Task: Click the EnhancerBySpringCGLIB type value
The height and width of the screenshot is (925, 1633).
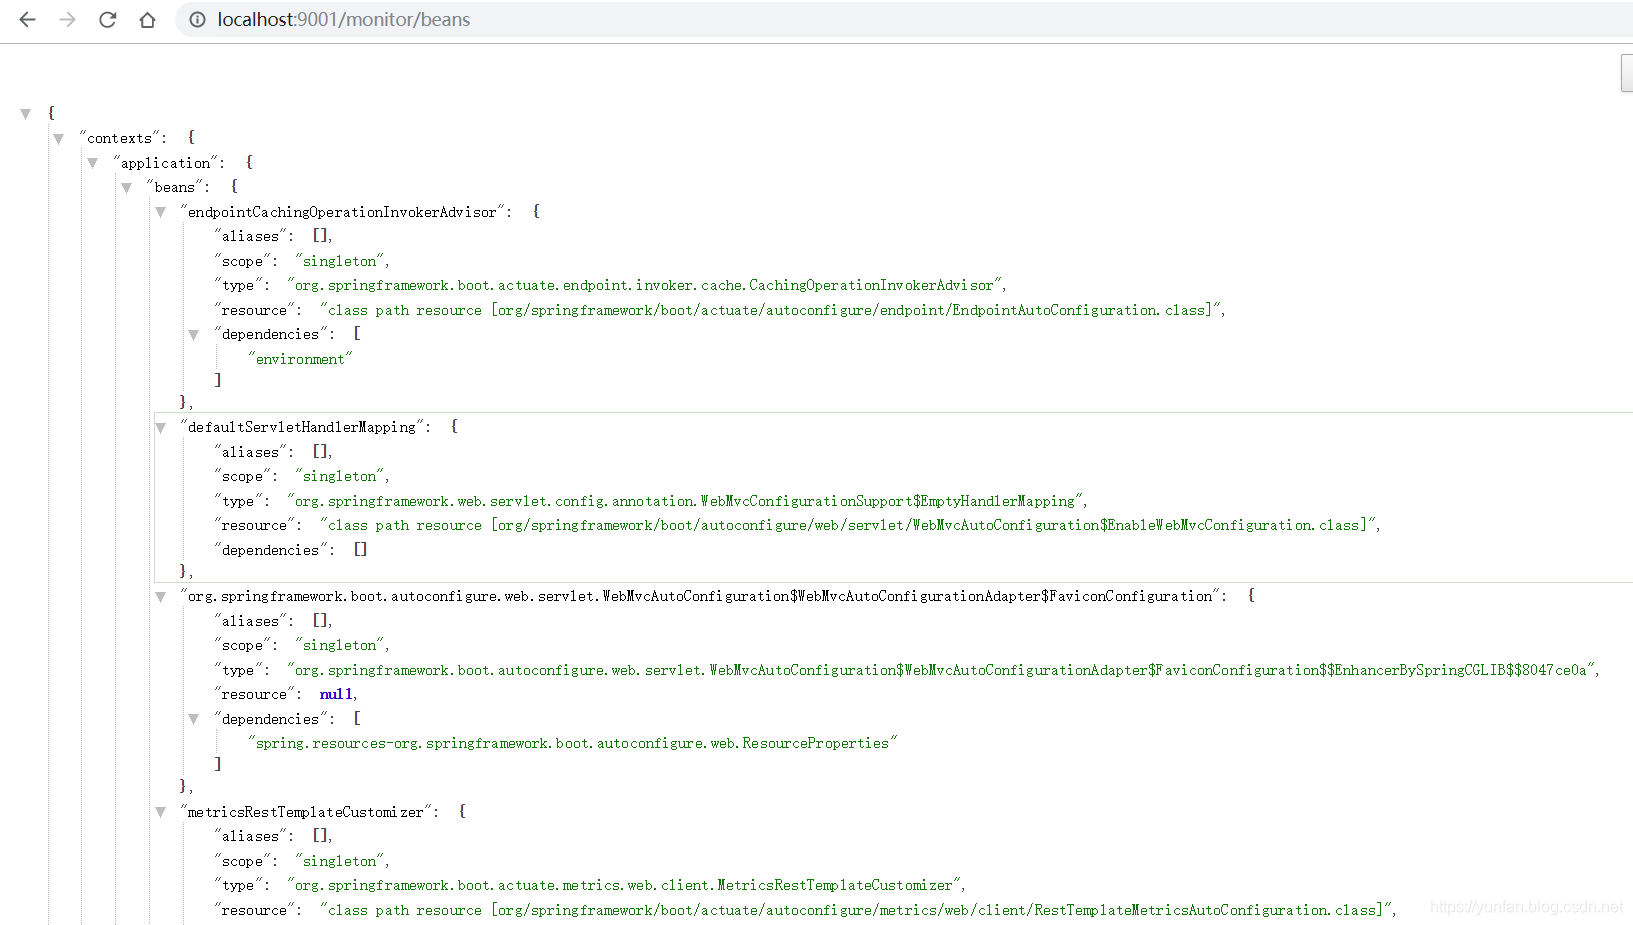Action: [x=941, y=670]
